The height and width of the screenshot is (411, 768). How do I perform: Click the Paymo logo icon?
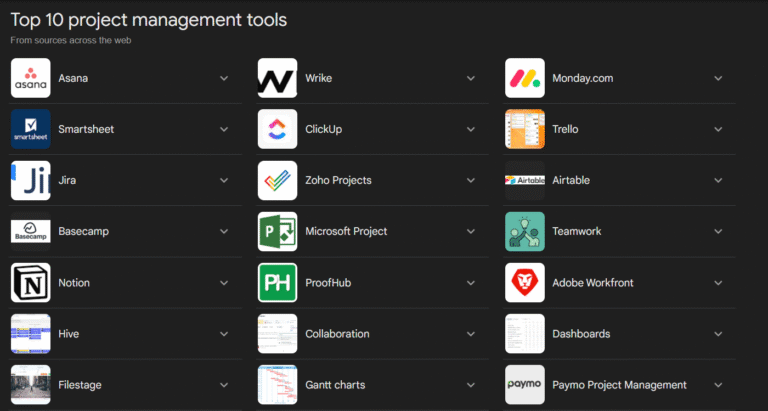525,385
